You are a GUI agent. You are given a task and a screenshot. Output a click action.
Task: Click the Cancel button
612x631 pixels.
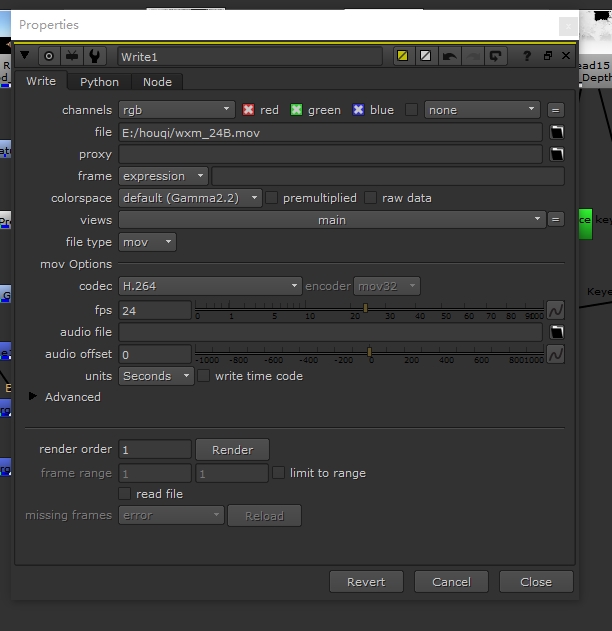click(451, 582)
